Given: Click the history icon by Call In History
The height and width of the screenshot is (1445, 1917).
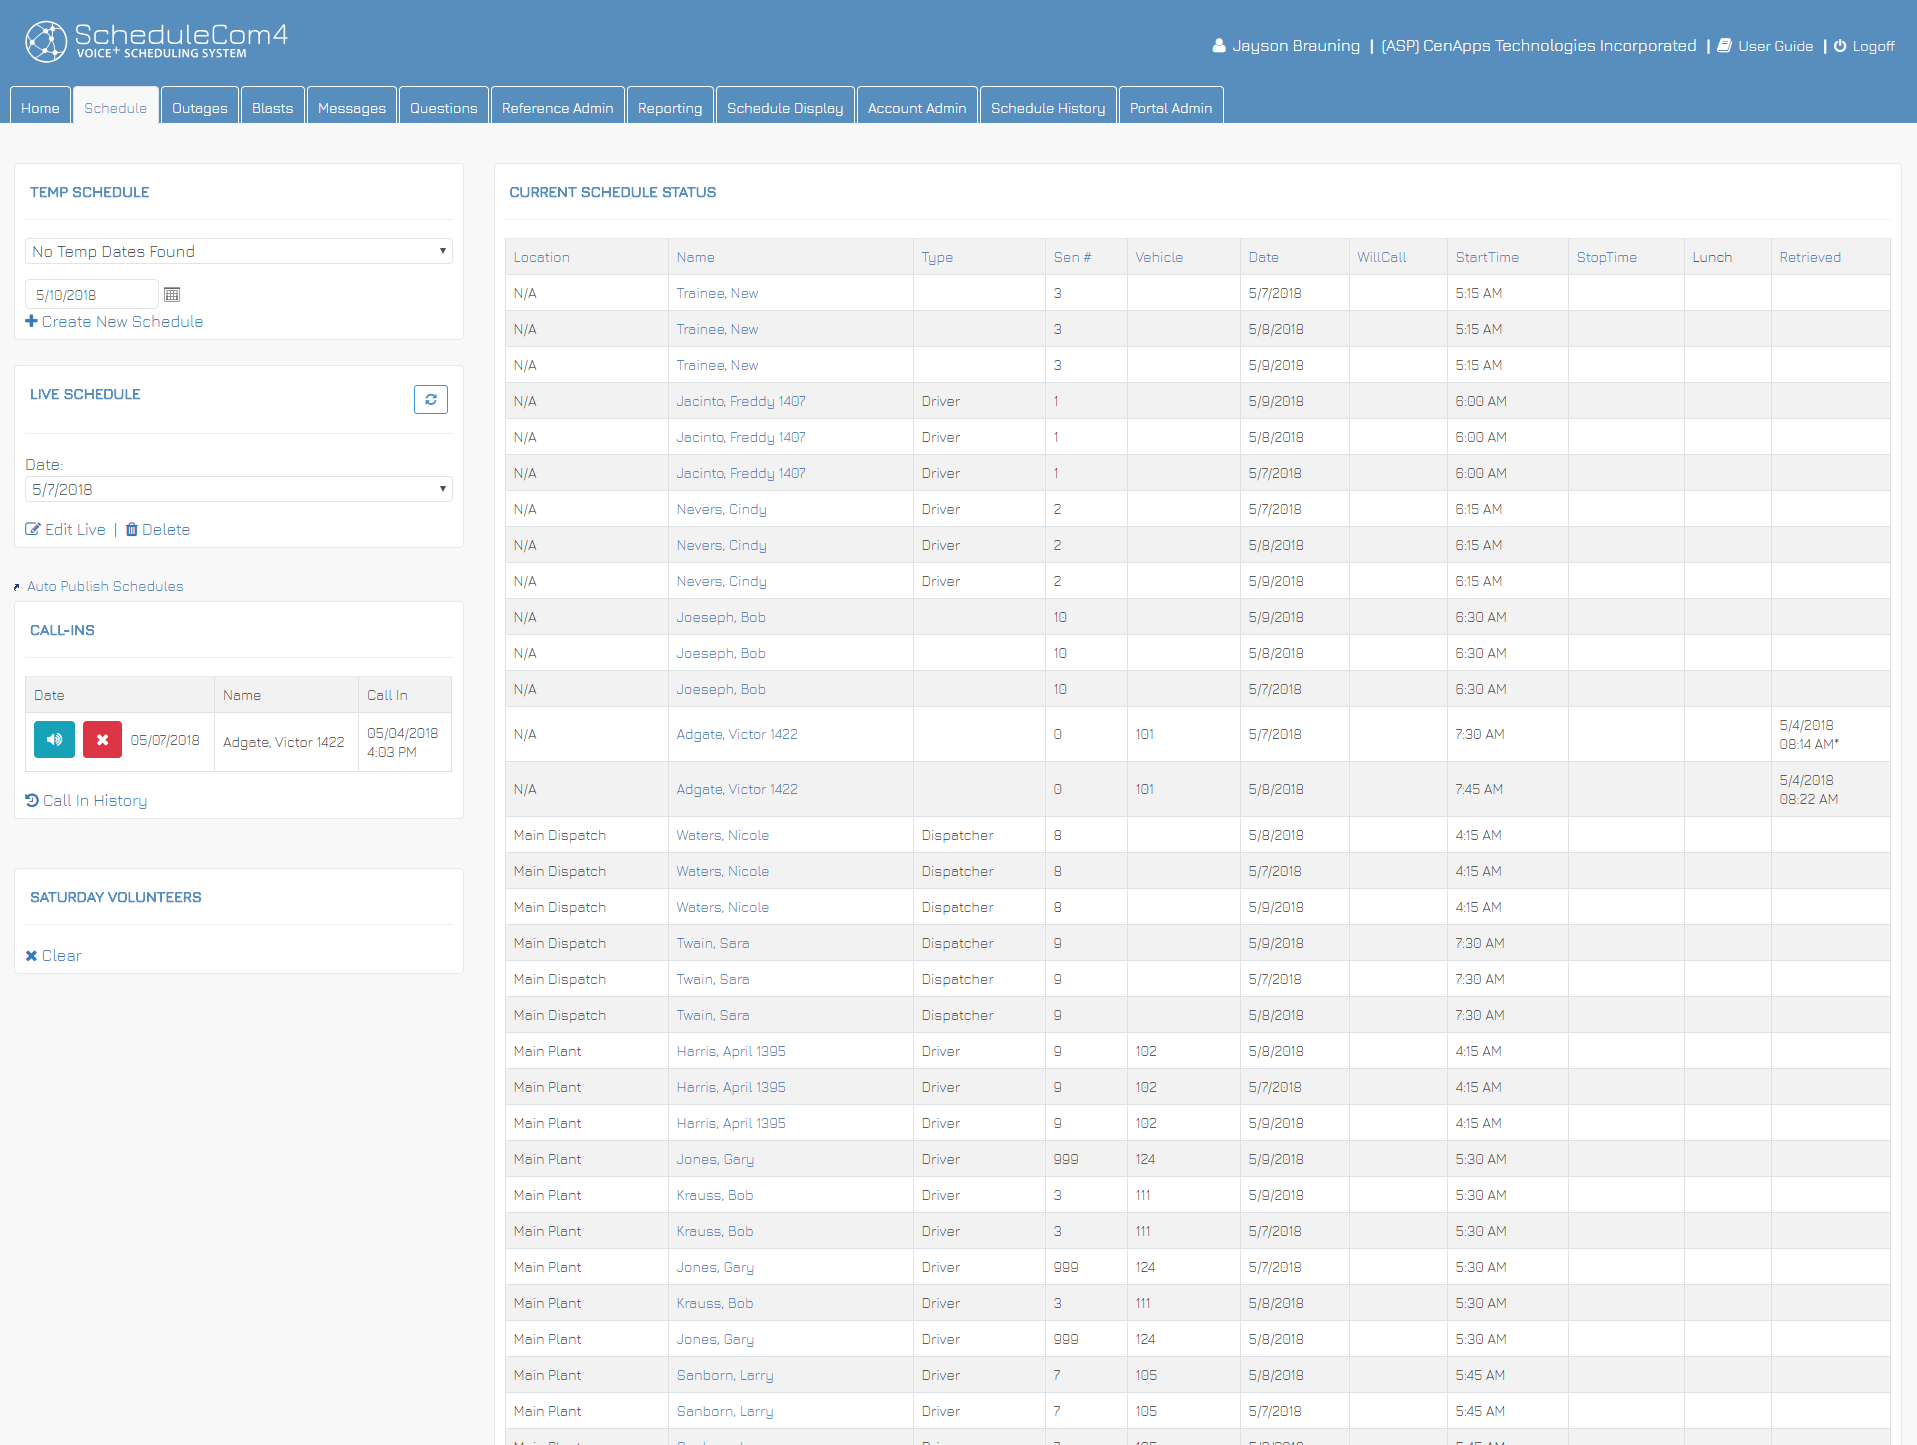Looking at the screenshot, I should (x=32, y=800).
